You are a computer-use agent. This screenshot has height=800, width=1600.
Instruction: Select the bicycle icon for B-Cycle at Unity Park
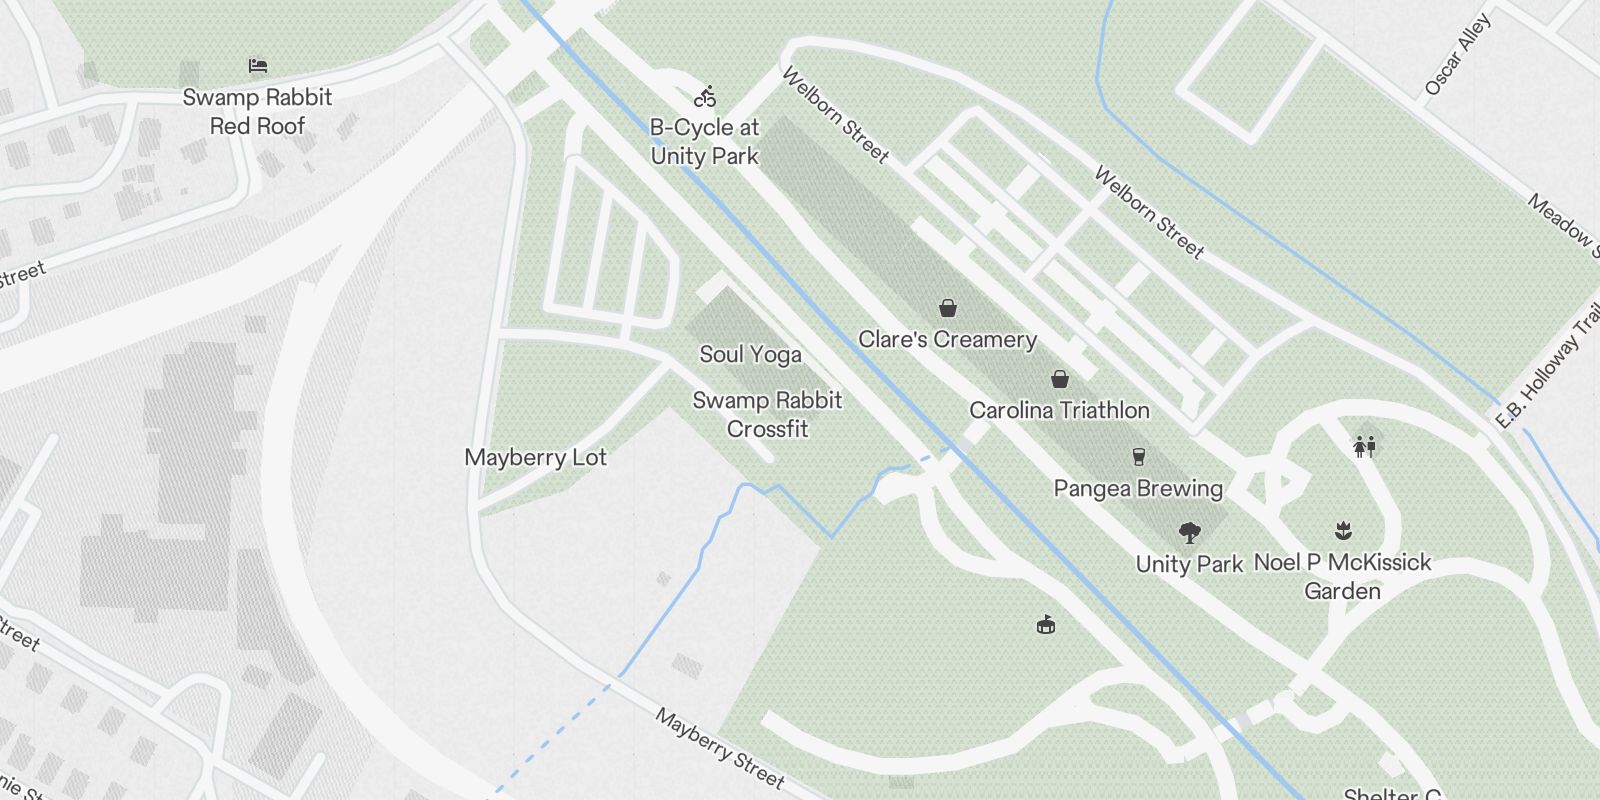(705, 97)
